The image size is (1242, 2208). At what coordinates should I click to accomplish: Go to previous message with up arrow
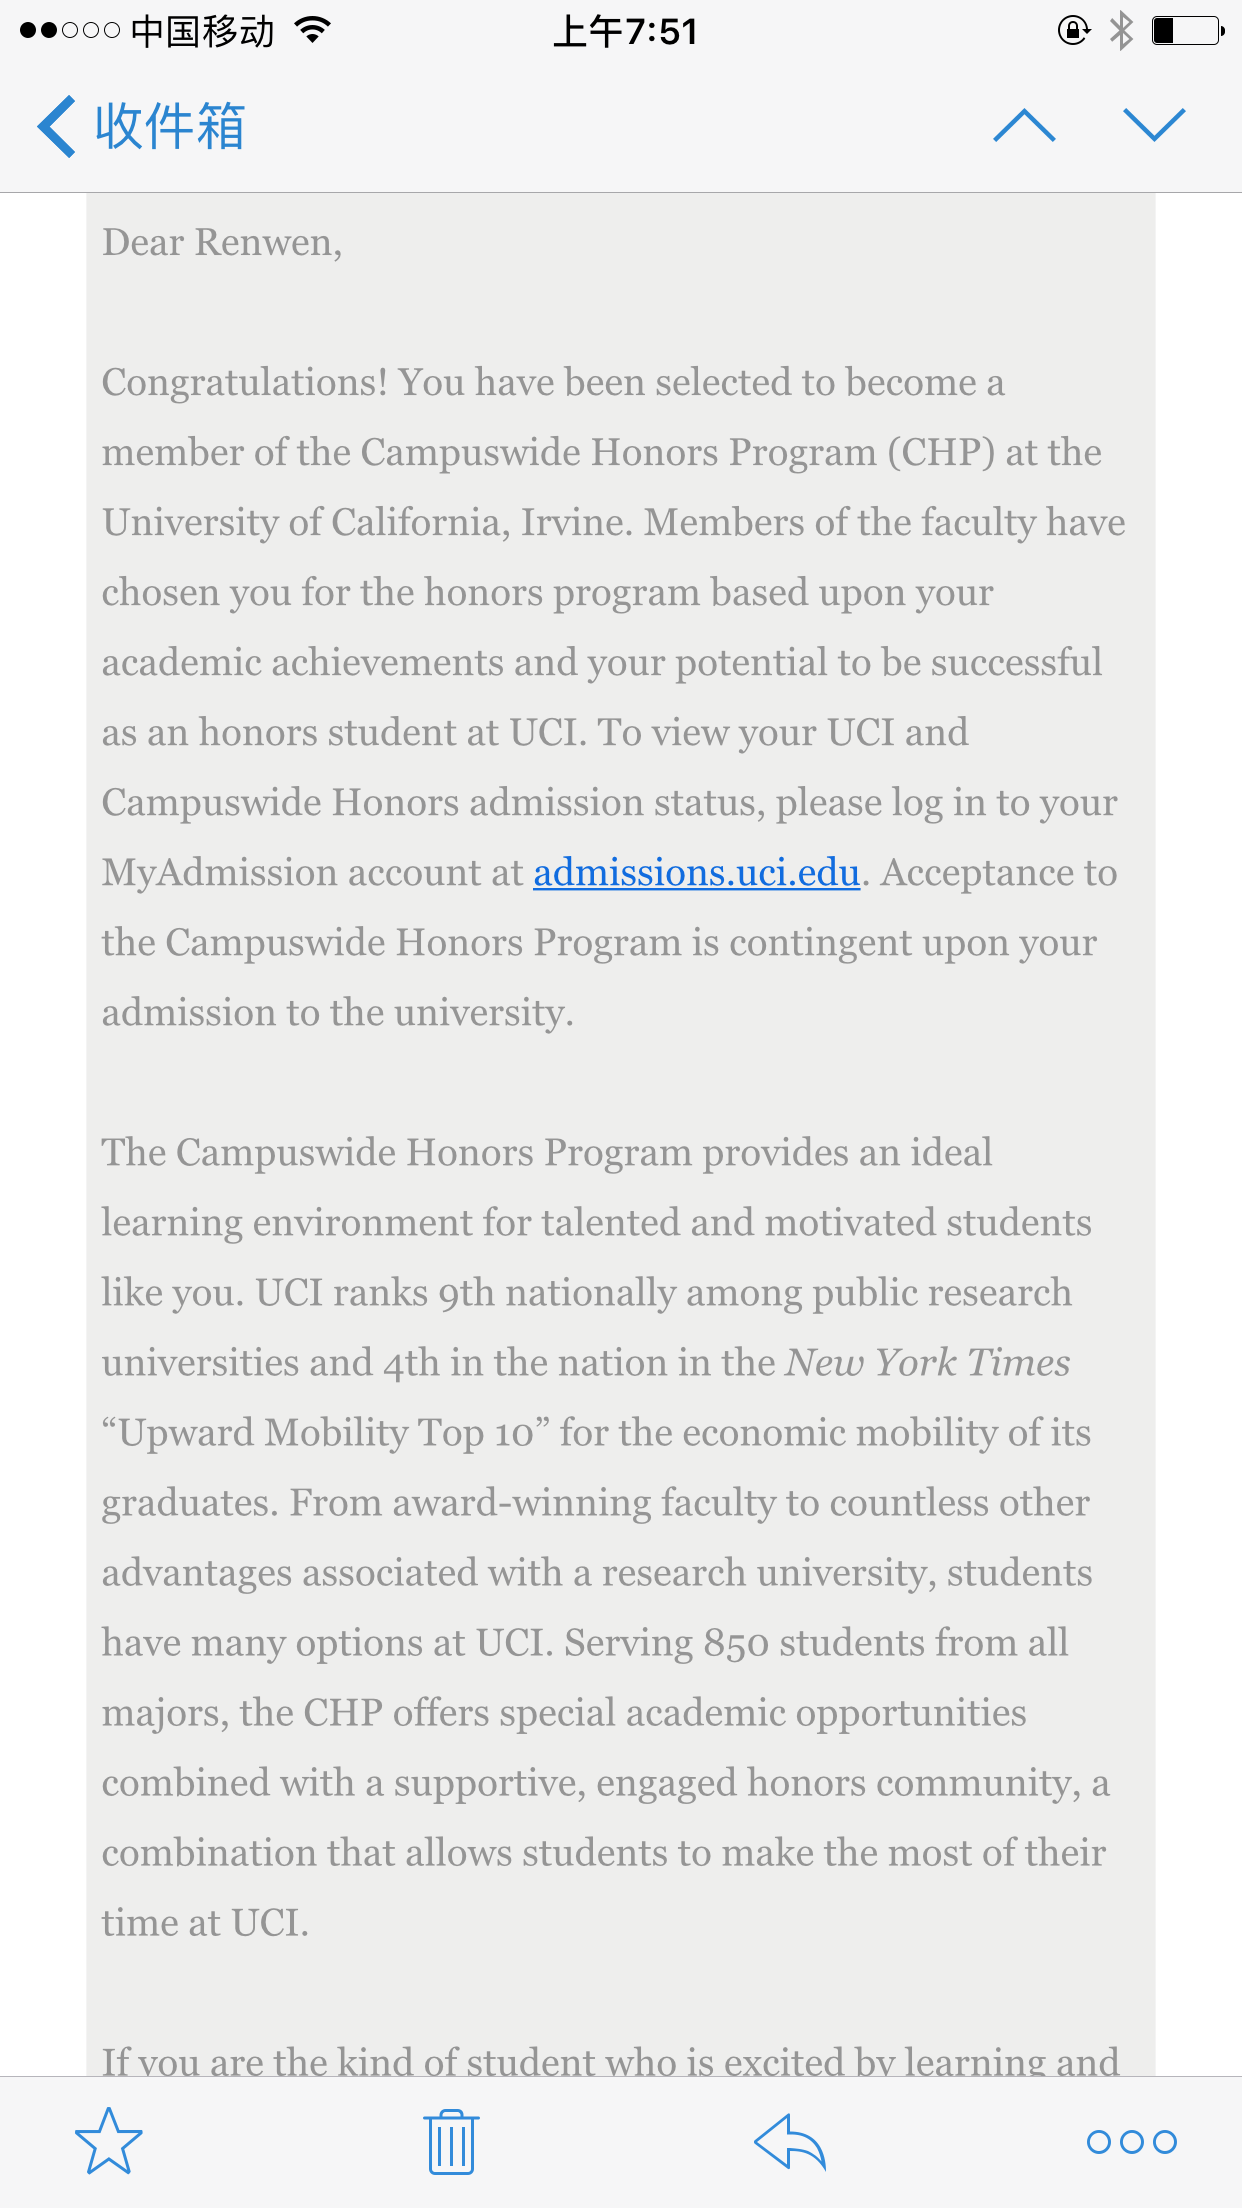pos(1024,126)
